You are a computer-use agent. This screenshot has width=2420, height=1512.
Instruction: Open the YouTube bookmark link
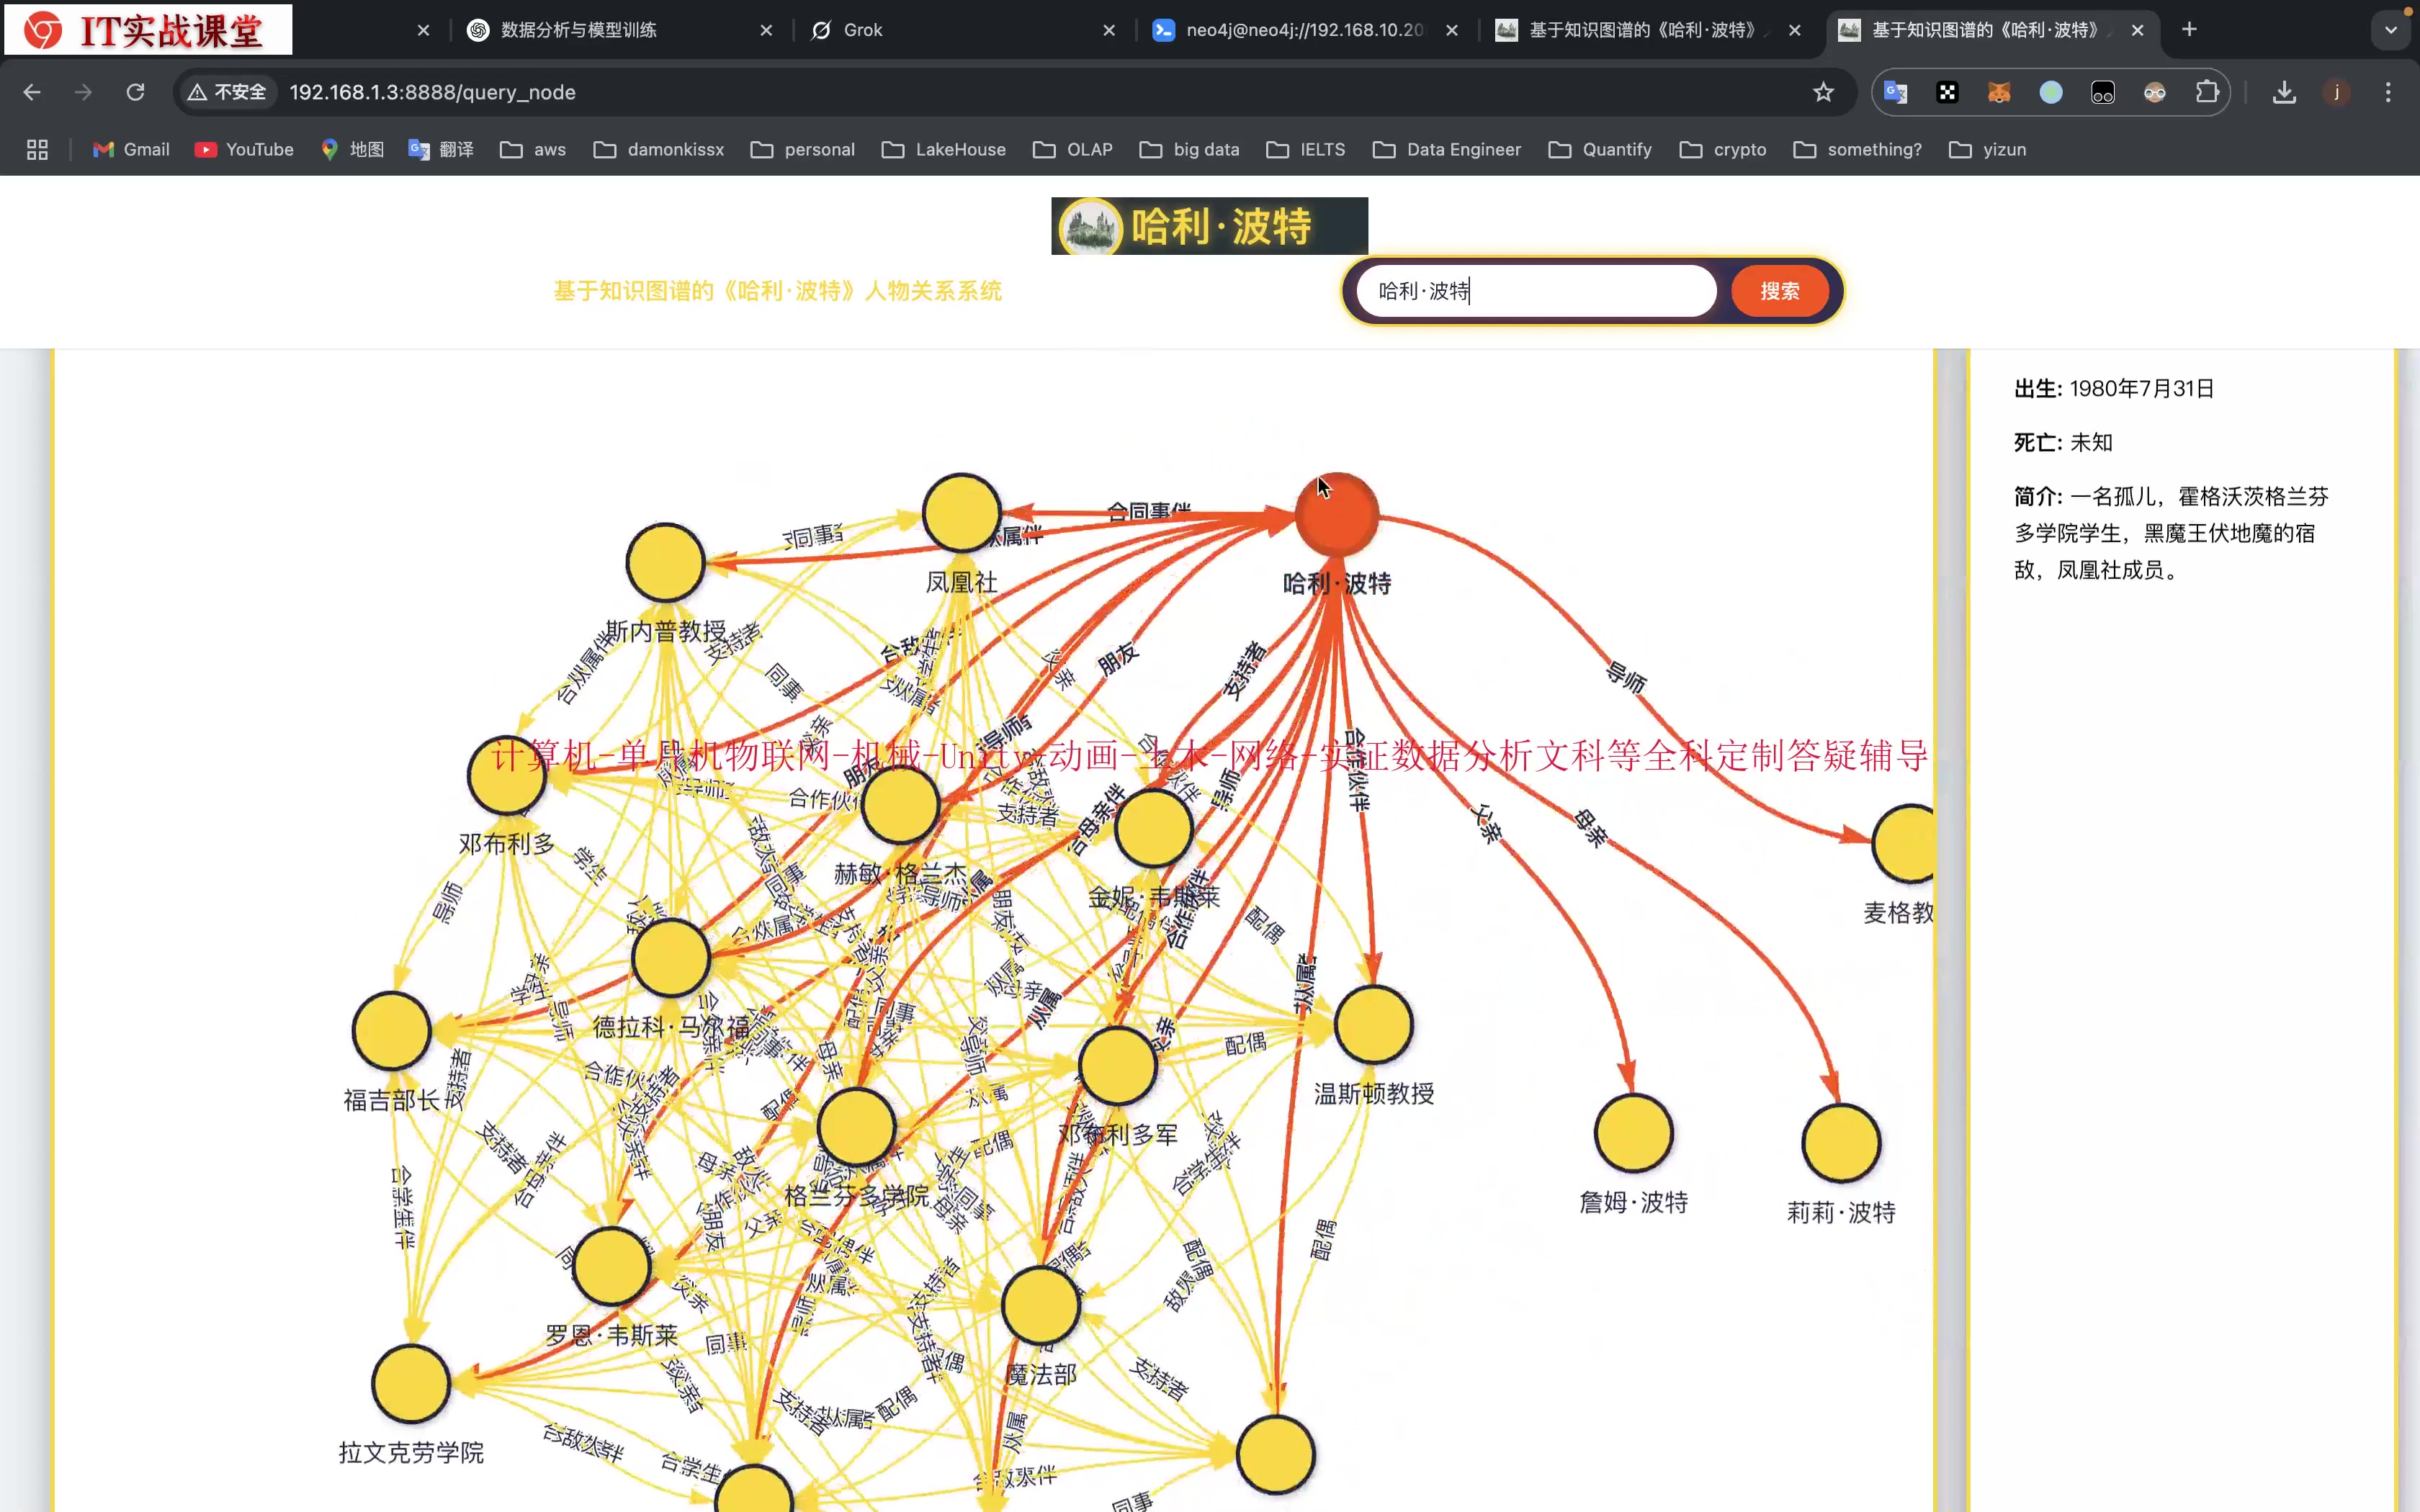244,149
